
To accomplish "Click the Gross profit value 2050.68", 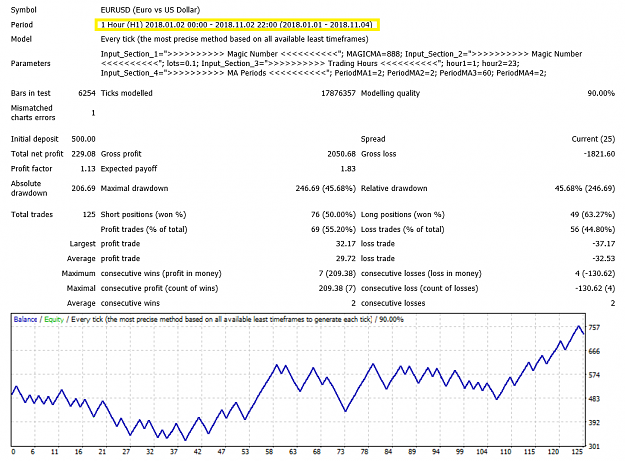I will (342, 154).
